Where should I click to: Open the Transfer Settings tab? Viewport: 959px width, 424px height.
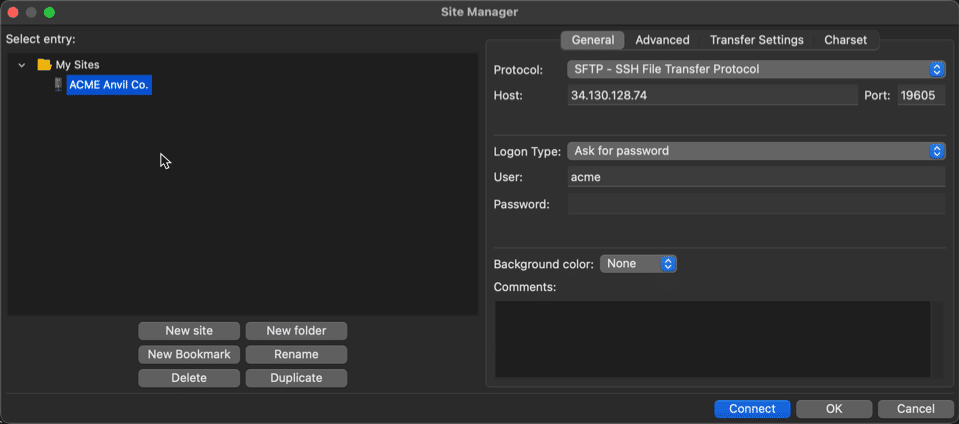coord(757,40)
